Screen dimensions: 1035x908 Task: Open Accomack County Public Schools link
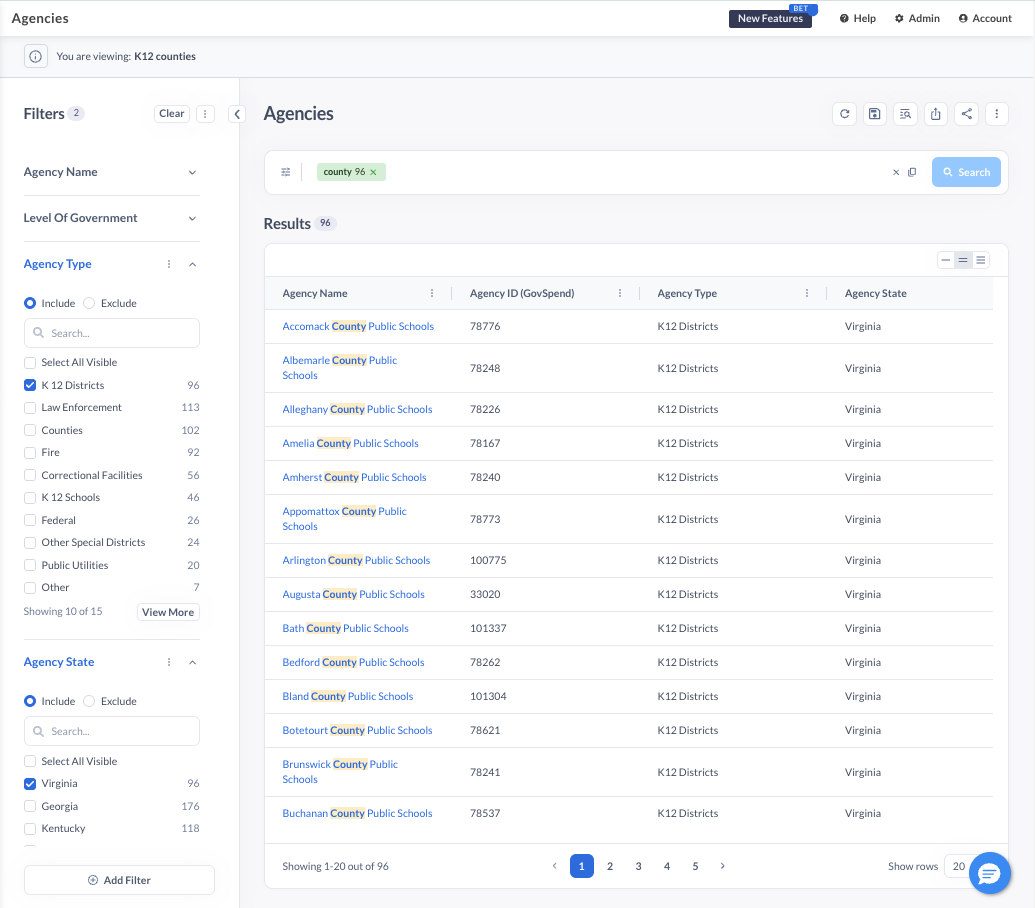point(358,326)
